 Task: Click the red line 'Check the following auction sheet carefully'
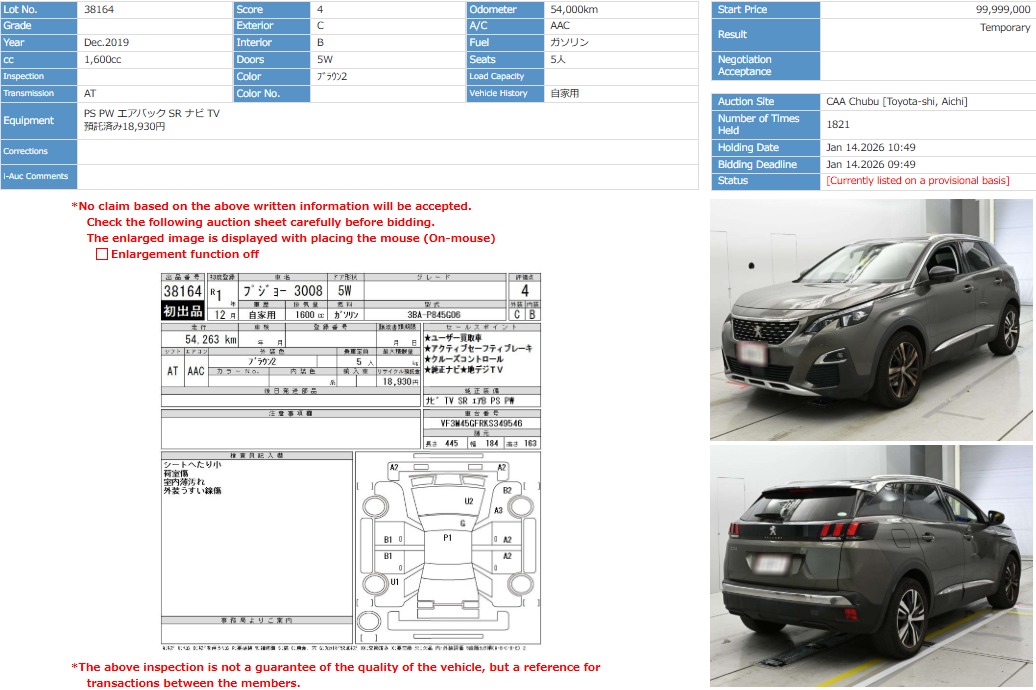(260, 222)
